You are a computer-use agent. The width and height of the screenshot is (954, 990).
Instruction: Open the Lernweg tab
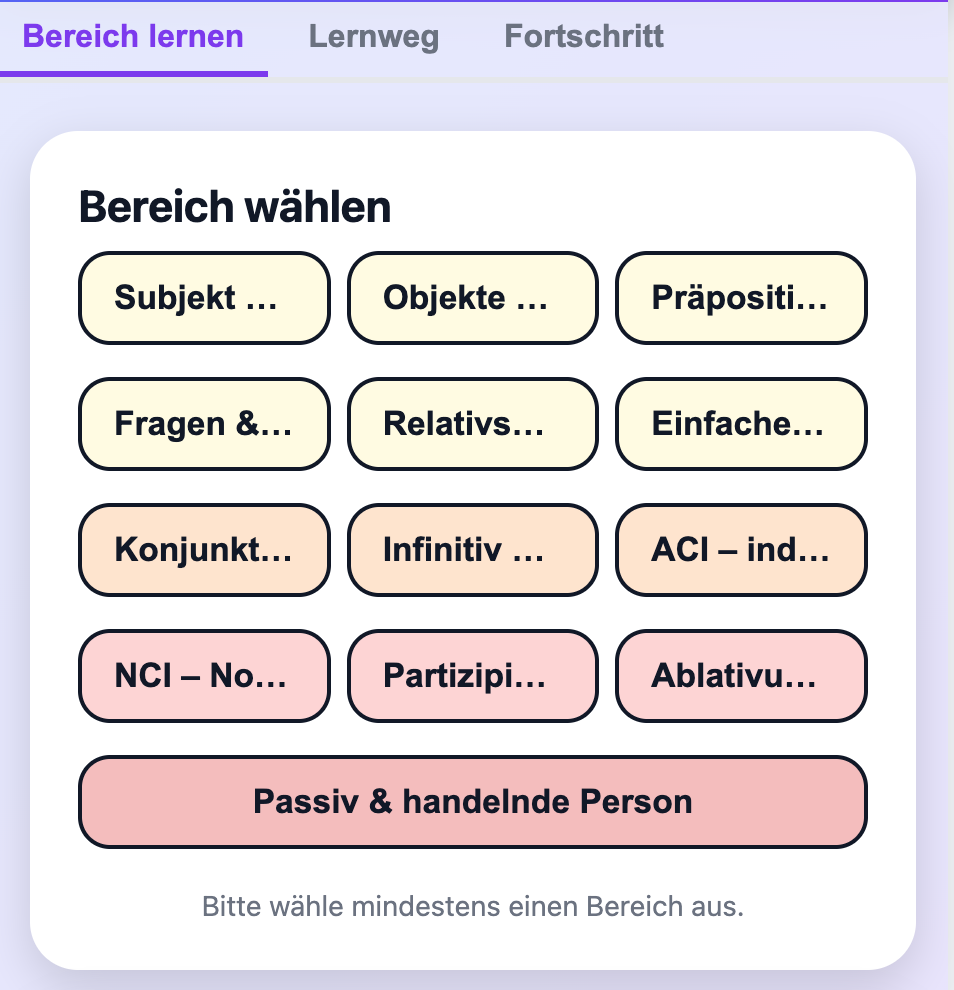373,37
